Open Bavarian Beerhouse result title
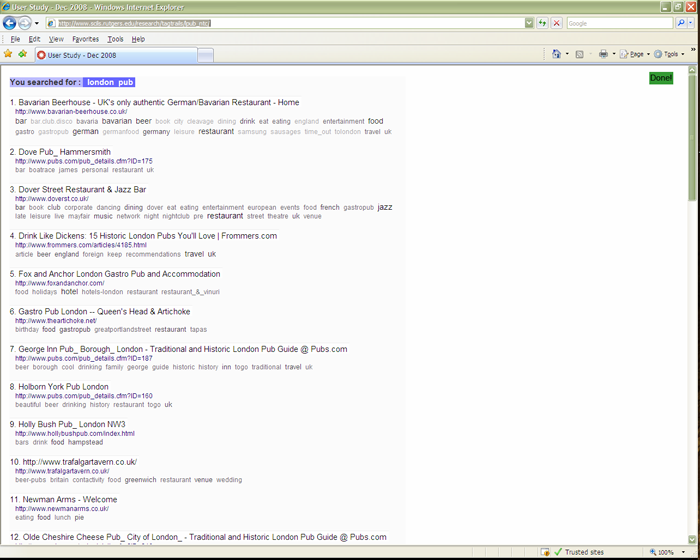The height and width of the screenshot is (560, 700). coord(158,102)
